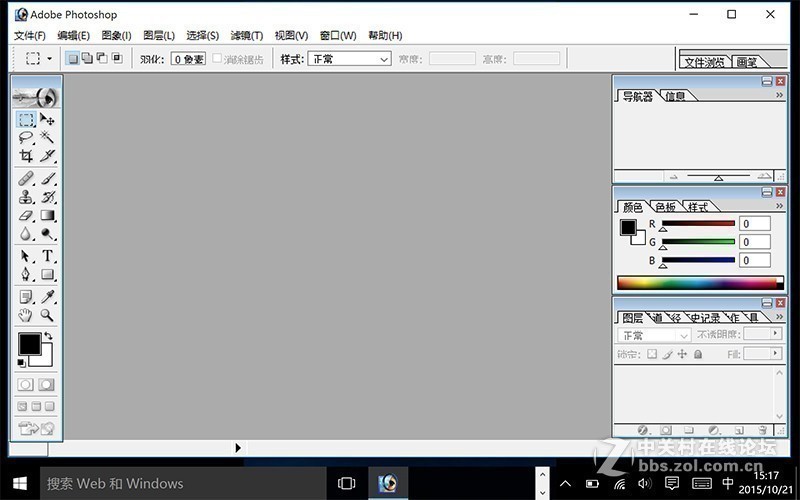Select the History Brush tool
Image resolution: width=800 pixels, height=500 pixels.
(x=47, y=197)
